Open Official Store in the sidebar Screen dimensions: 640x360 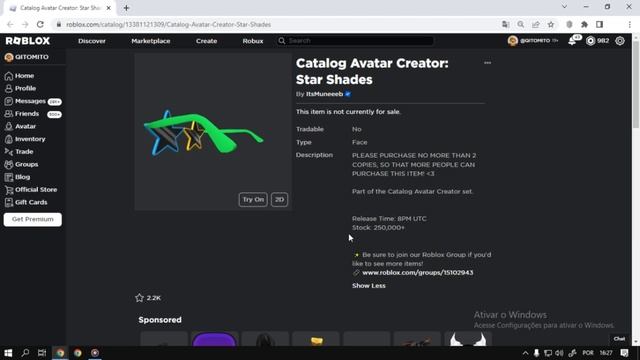36,190
